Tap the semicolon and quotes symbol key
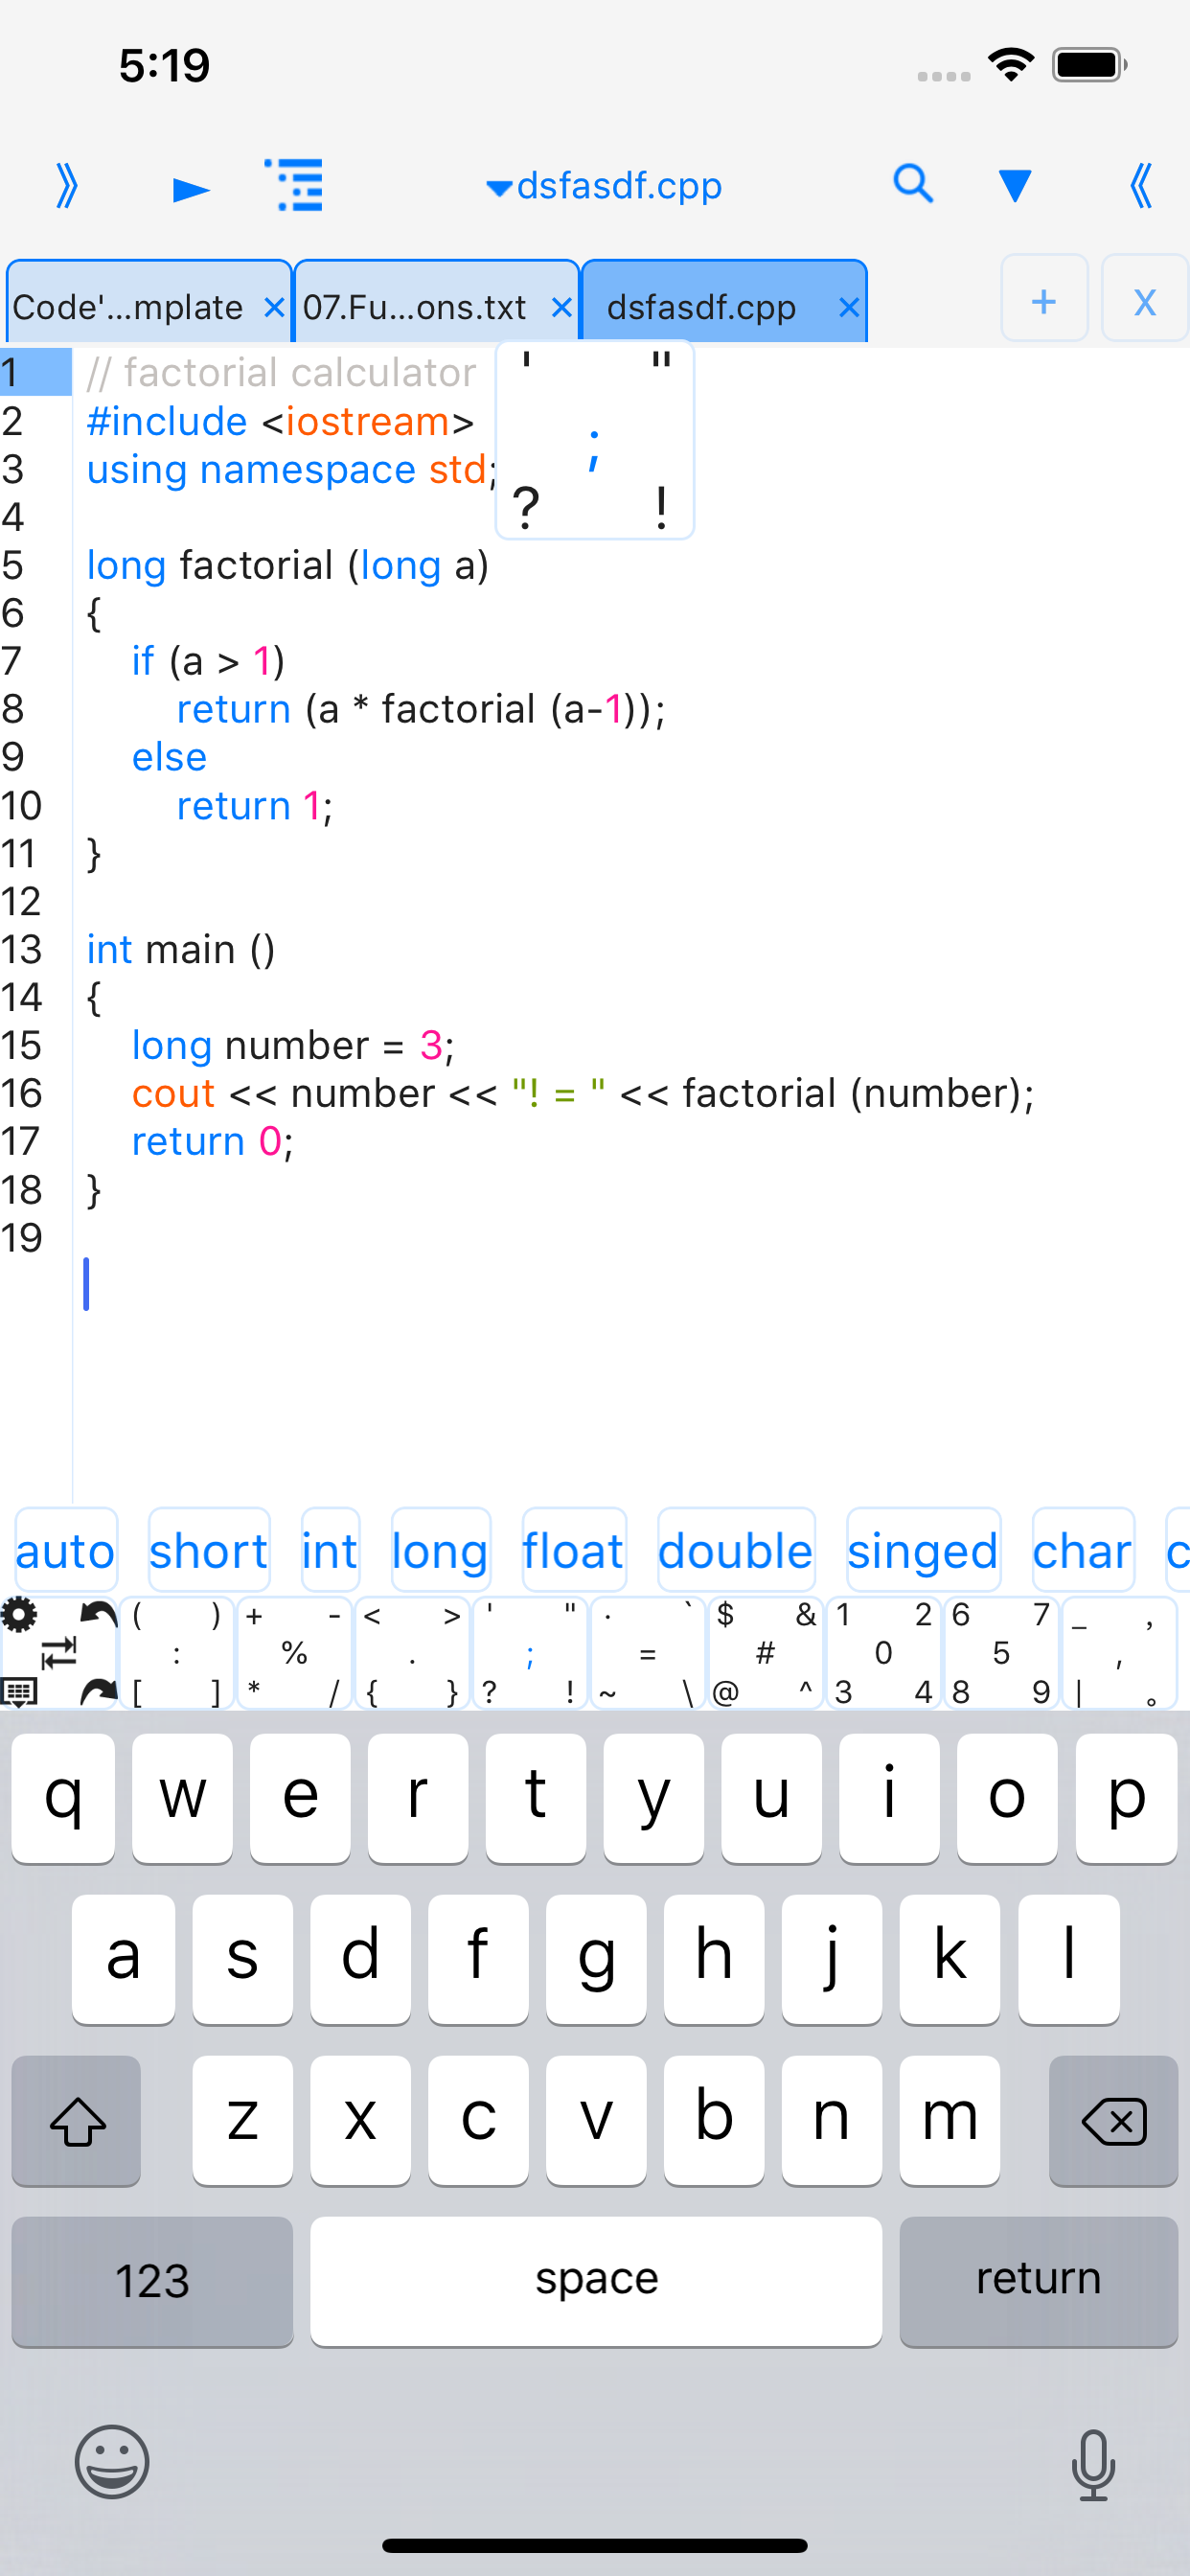Viewport: 1190px width, 2576px height. (x=530, y=1653)
